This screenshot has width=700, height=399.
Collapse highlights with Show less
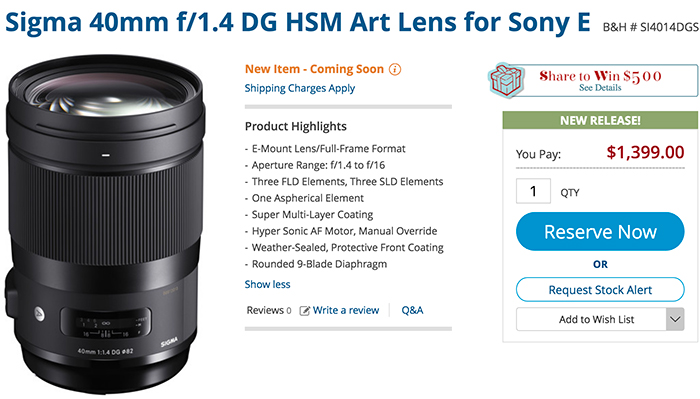[267, 284]
